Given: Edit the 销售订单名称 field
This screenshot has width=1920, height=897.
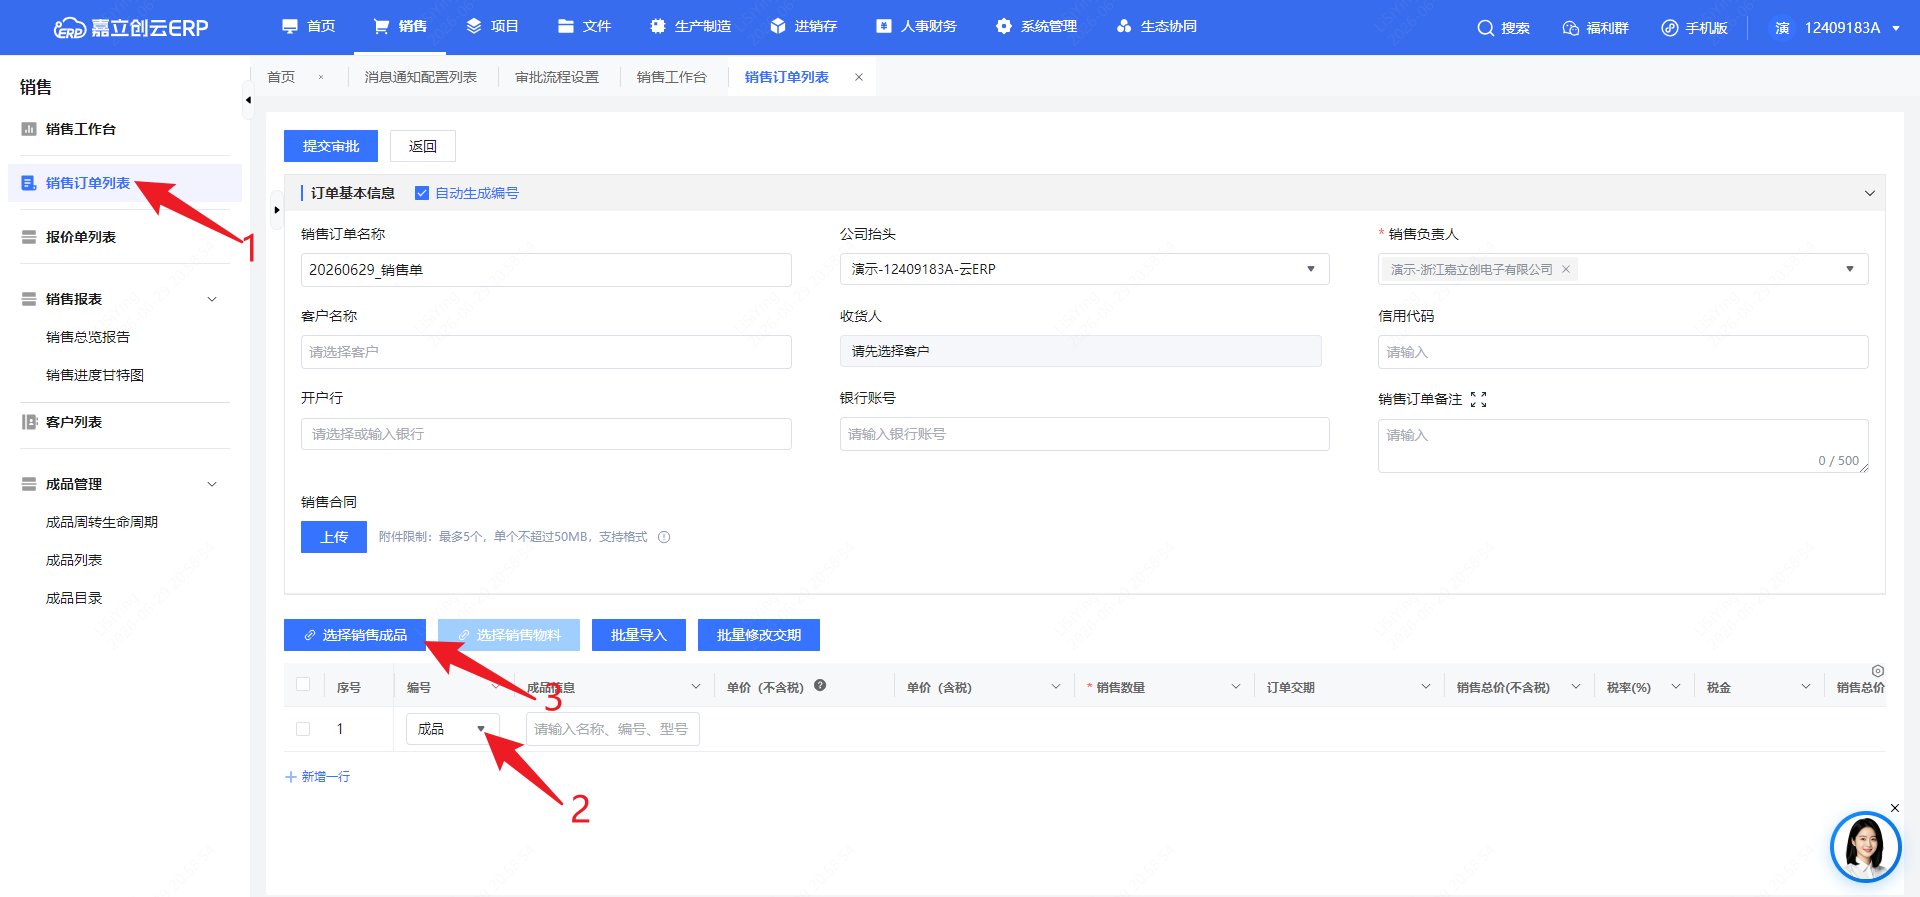Looking at the screenshot, I should (x=546, y=270).
